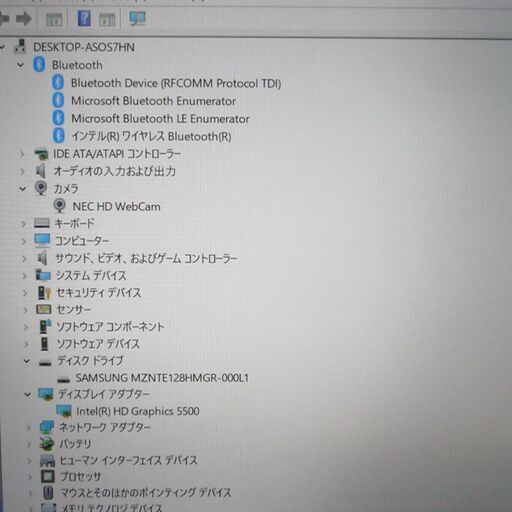Expand the キーボード category

click(x=23, y=224)
